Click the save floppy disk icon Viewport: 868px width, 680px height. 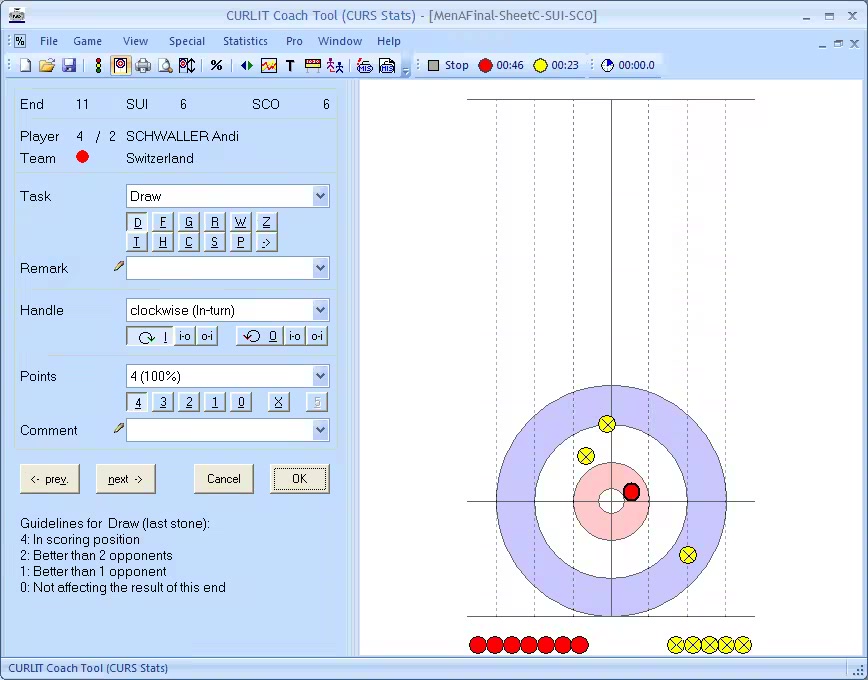point(69,66)
